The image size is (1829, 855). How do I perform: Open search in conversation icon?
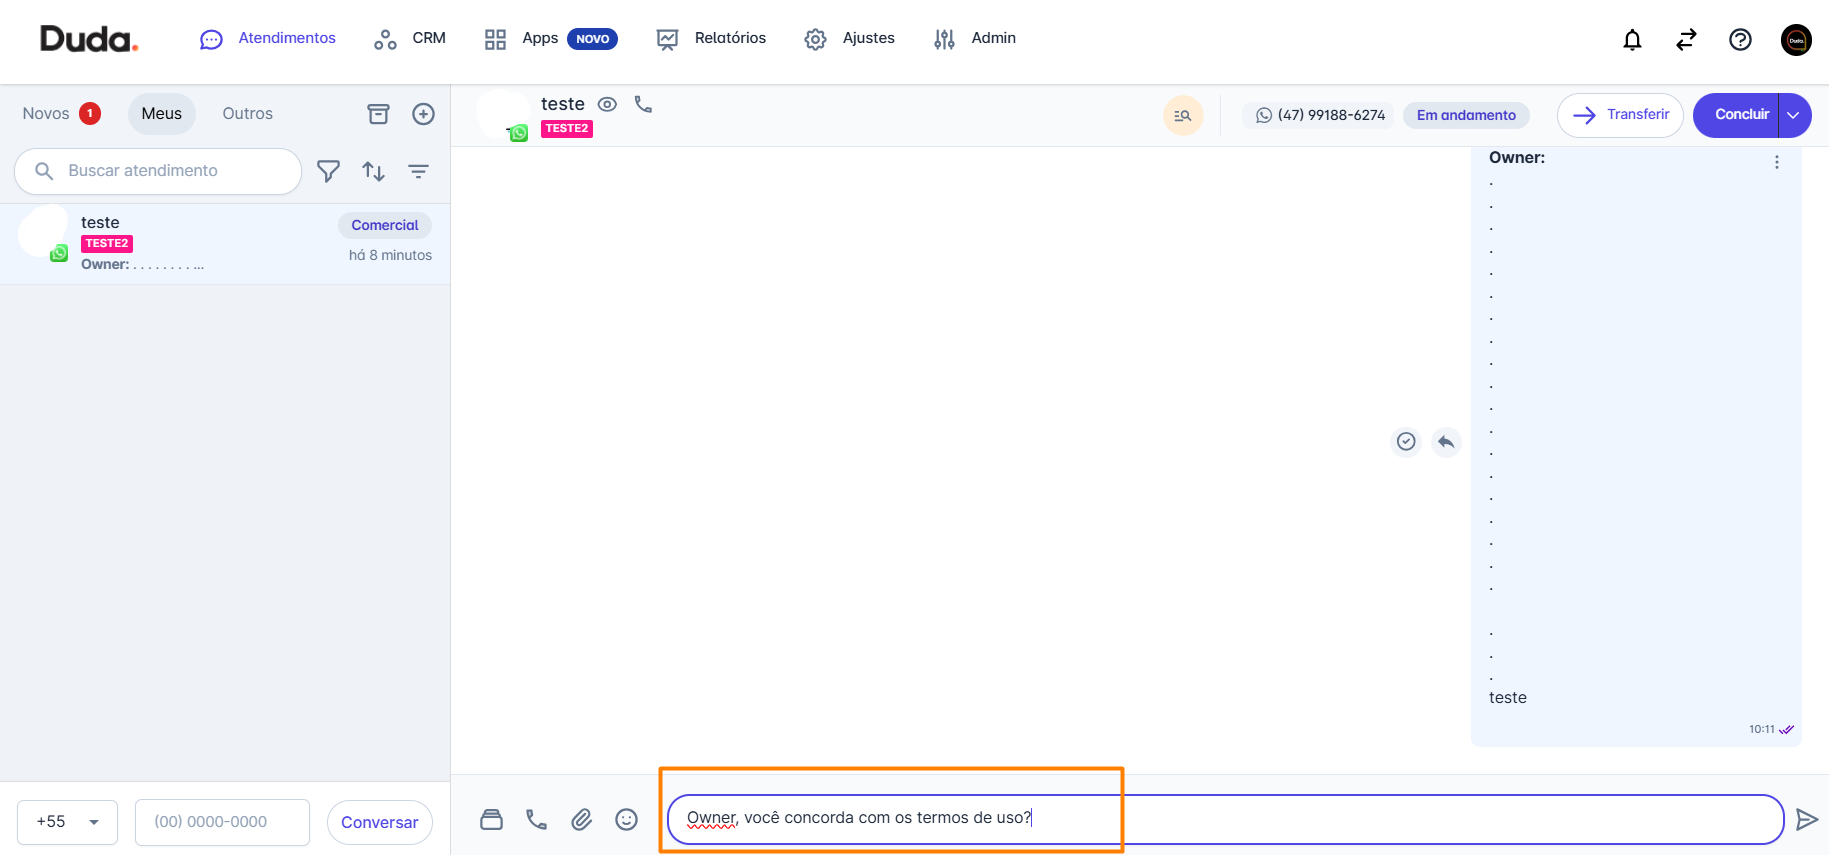(x=1183, y=116)
